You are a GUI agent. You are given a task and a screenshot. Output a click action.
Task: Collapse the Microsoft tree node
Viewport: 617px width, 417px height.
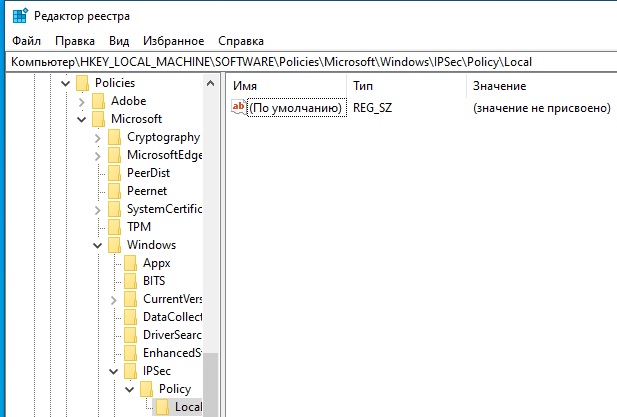81,119
